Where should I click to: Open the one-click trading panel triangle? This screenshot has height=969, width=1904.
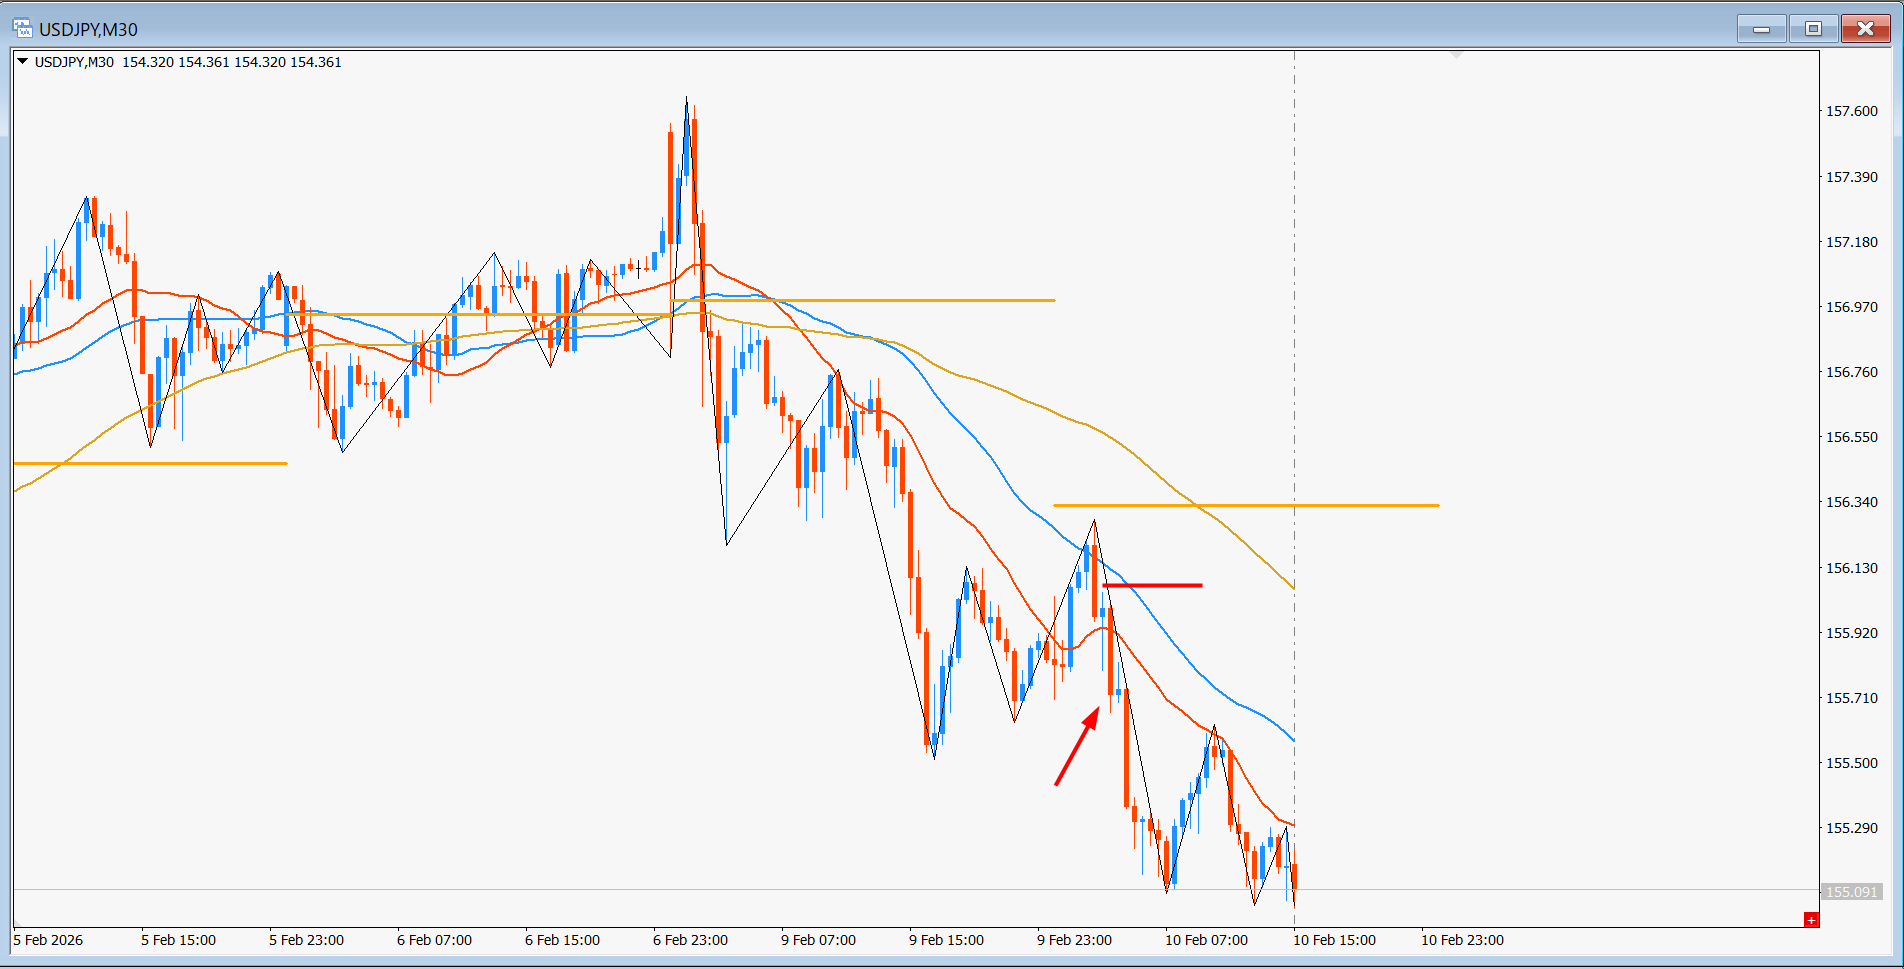[22, 62]
